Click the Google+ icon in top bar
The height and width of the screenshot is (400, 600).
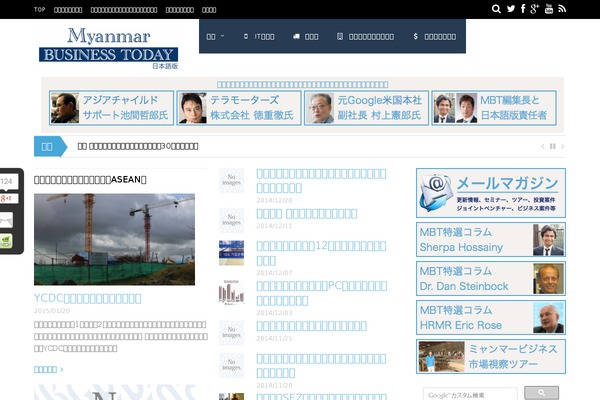535,9
